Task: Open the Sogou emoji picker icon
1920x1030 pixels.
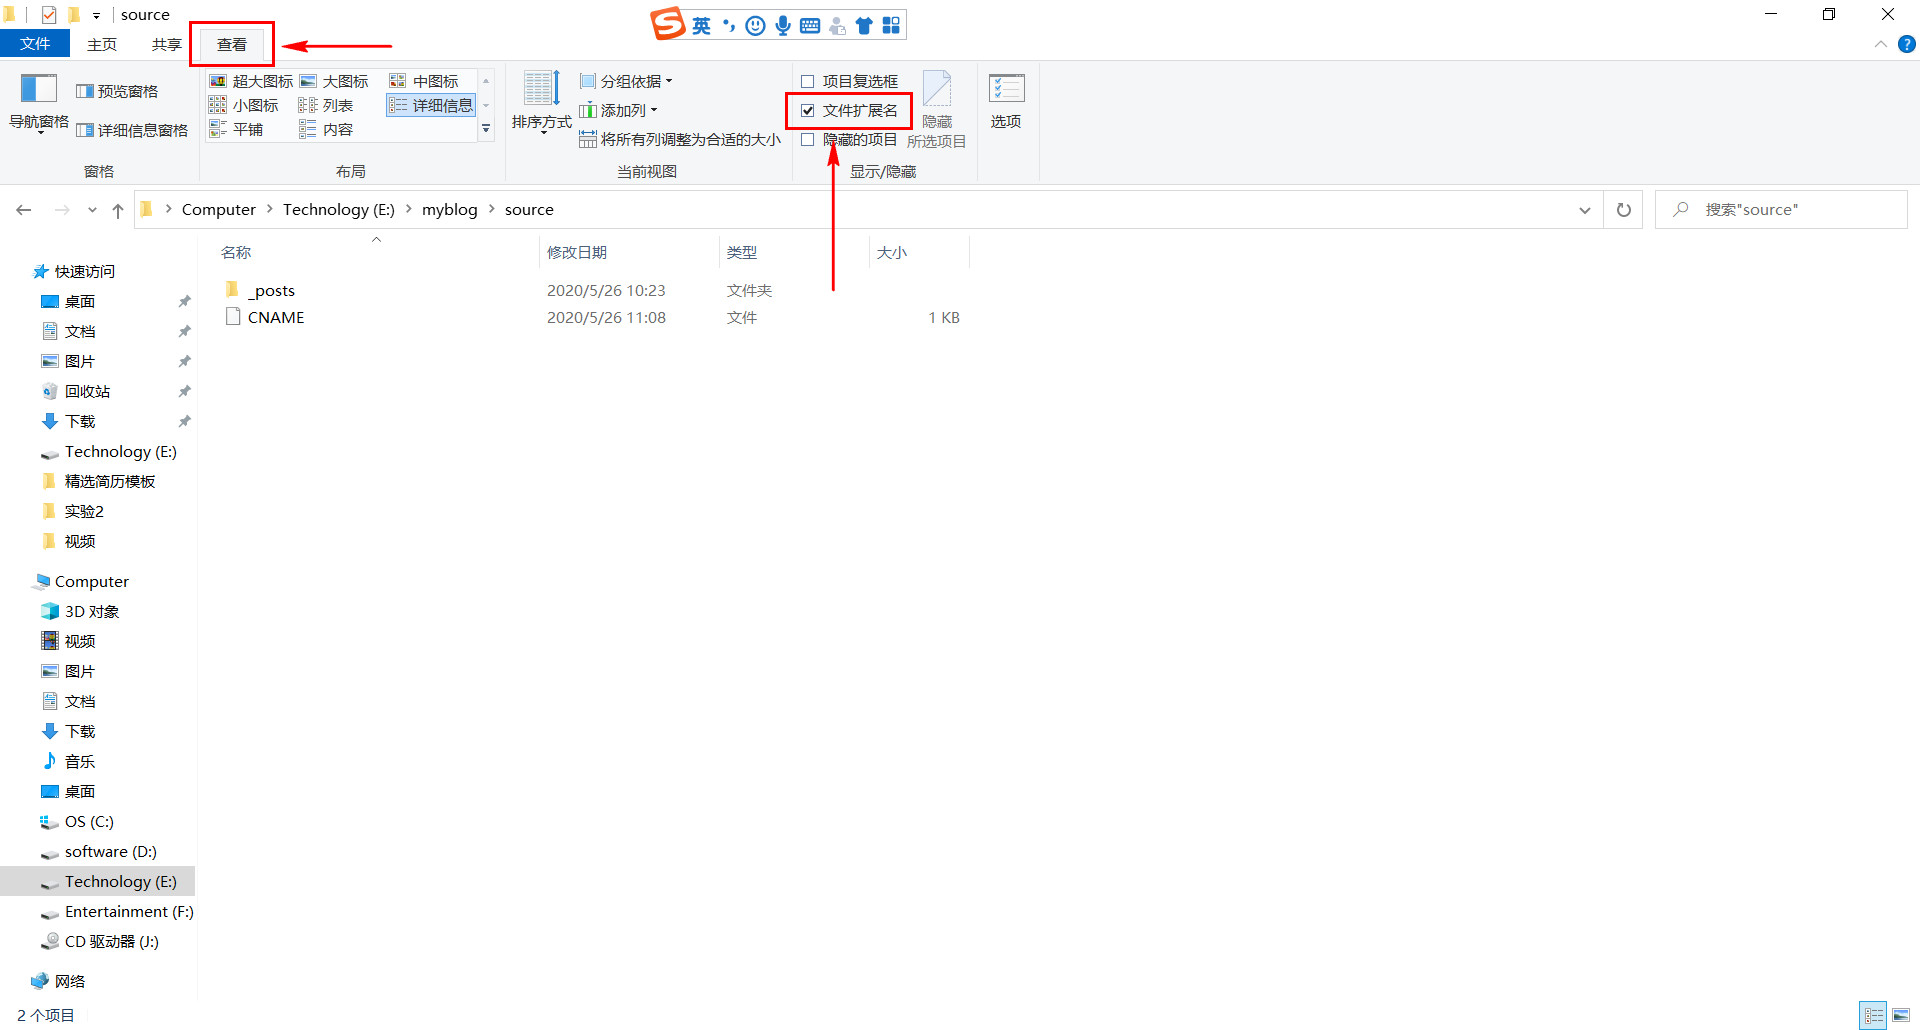Action: coord(755,24)
